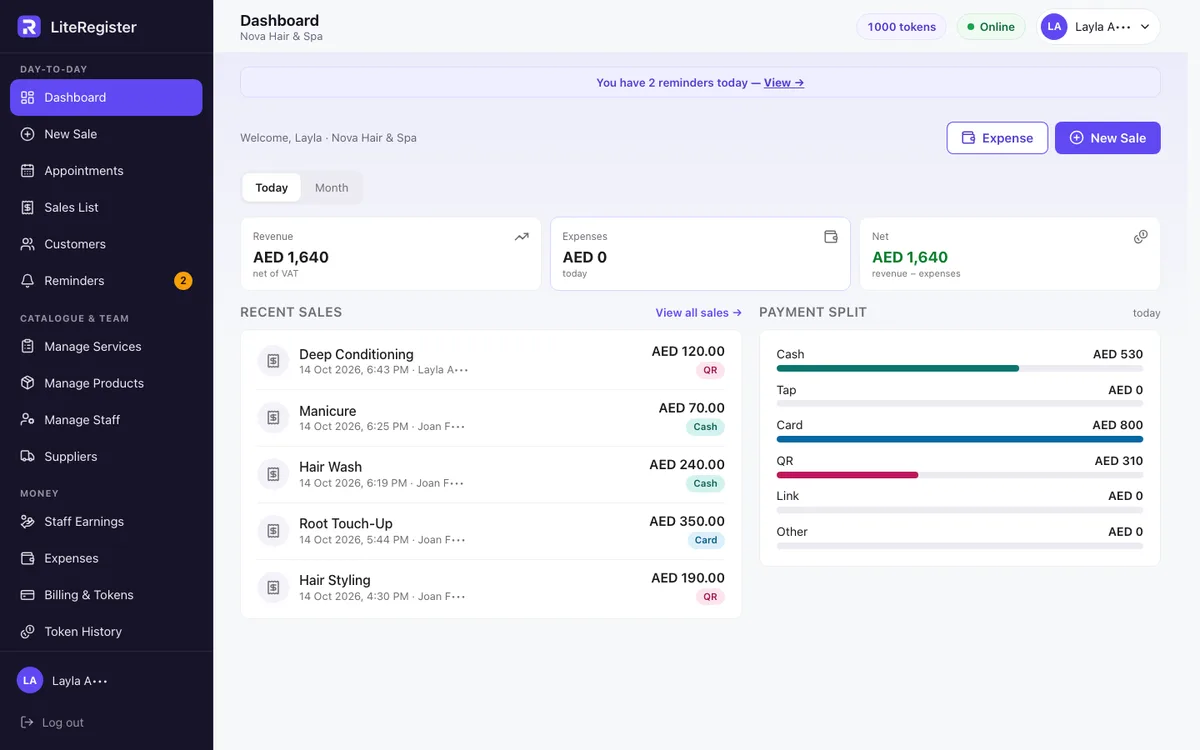The image size is (1200, 750).
Task: Click the Log out arrow icon
Action: coord(27,722)
